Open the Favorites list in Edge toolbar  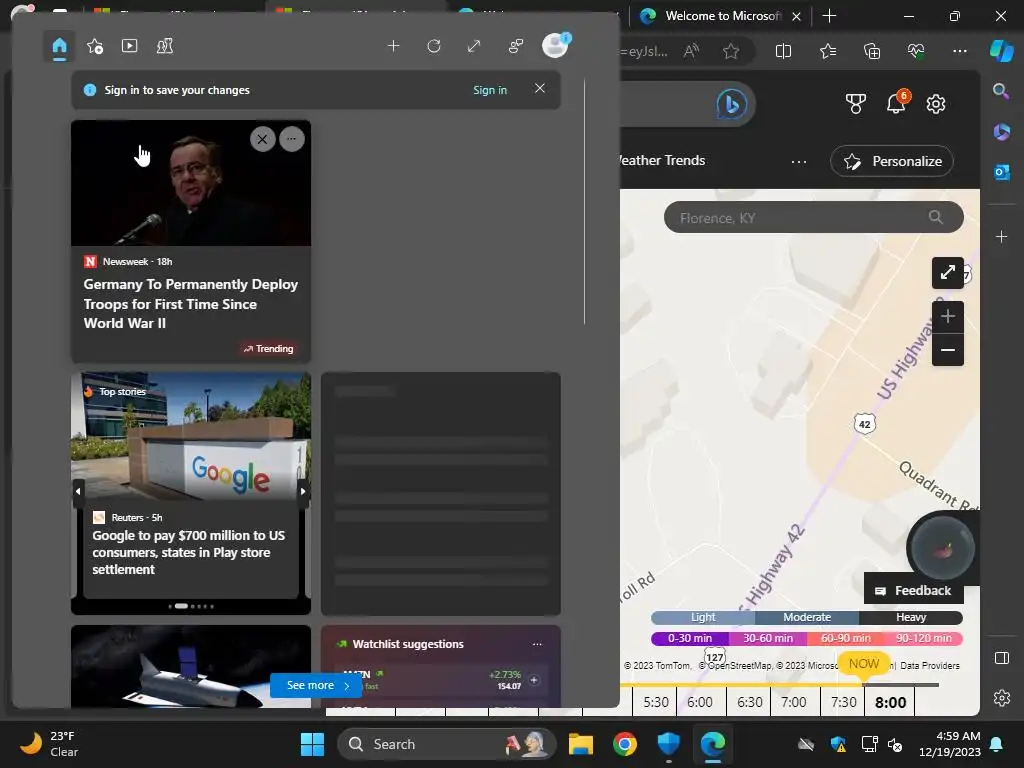click(827, 51)
